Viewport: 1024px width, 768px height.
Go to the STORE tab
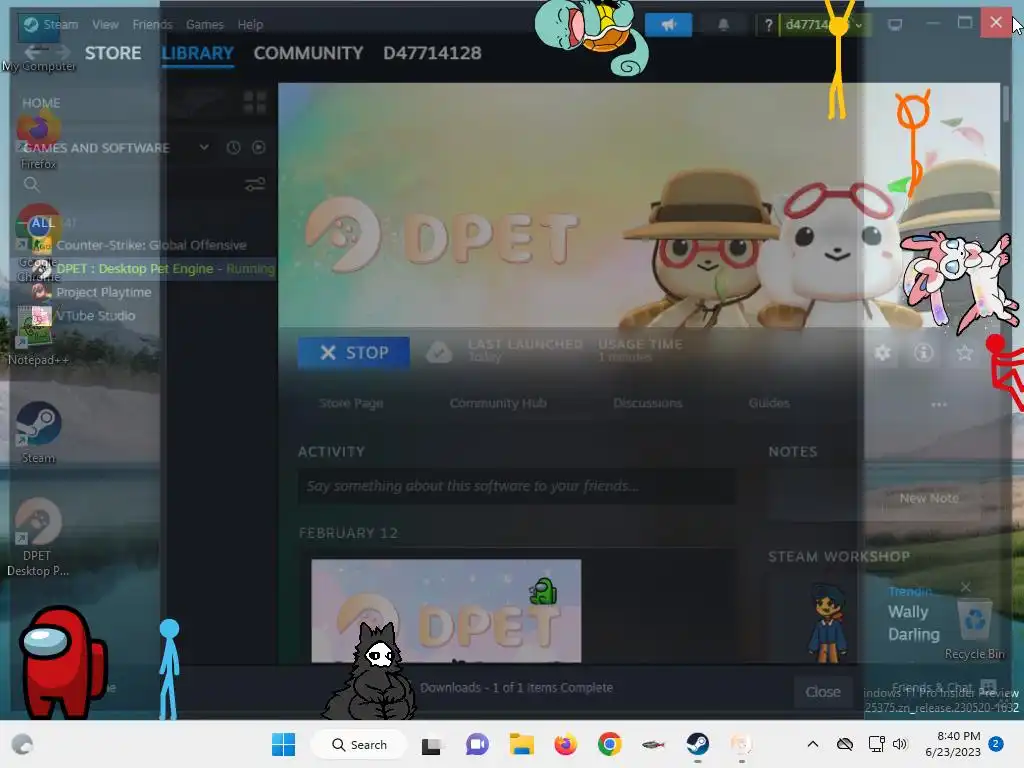[x=113, y=53]
